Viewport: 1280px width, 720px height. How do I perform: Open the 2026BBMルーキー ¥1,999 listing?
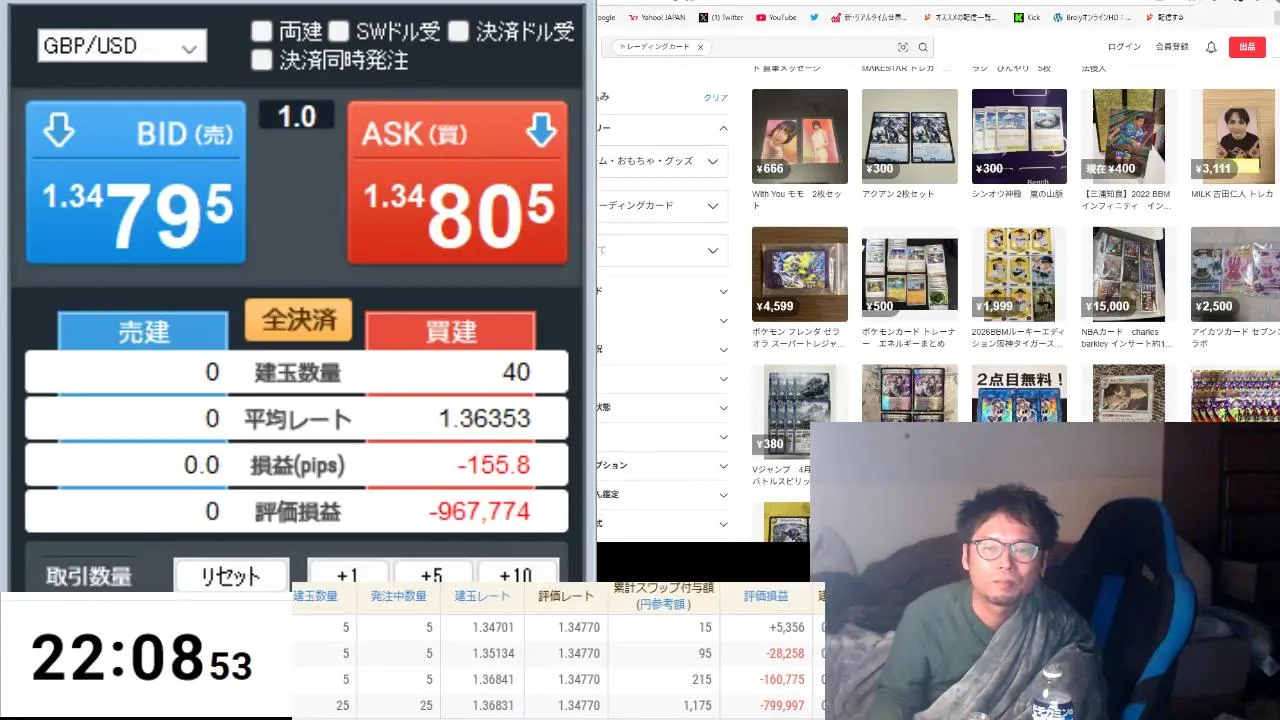1019,288
